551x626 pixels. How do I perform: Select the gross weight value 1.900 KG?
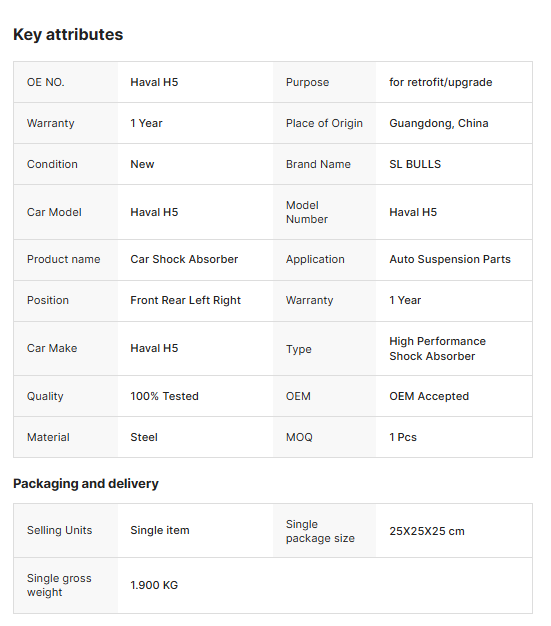154,585
